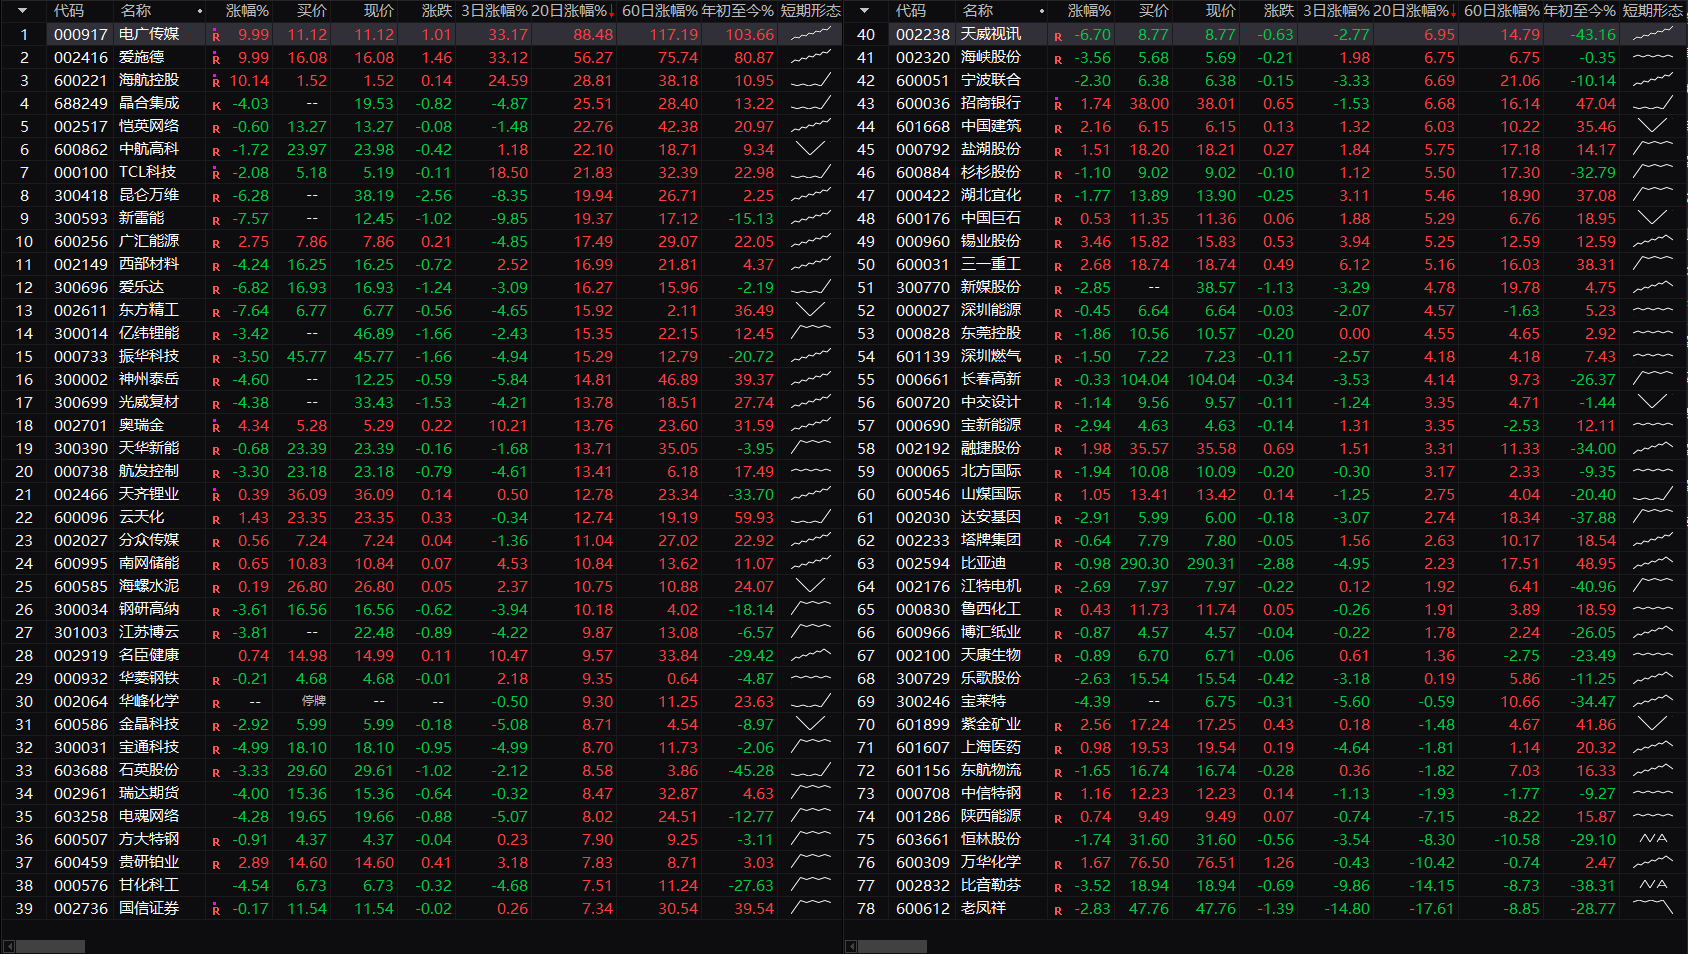
Task: Sort the right table by 年初至今% header
Action: pos(1579,11)
